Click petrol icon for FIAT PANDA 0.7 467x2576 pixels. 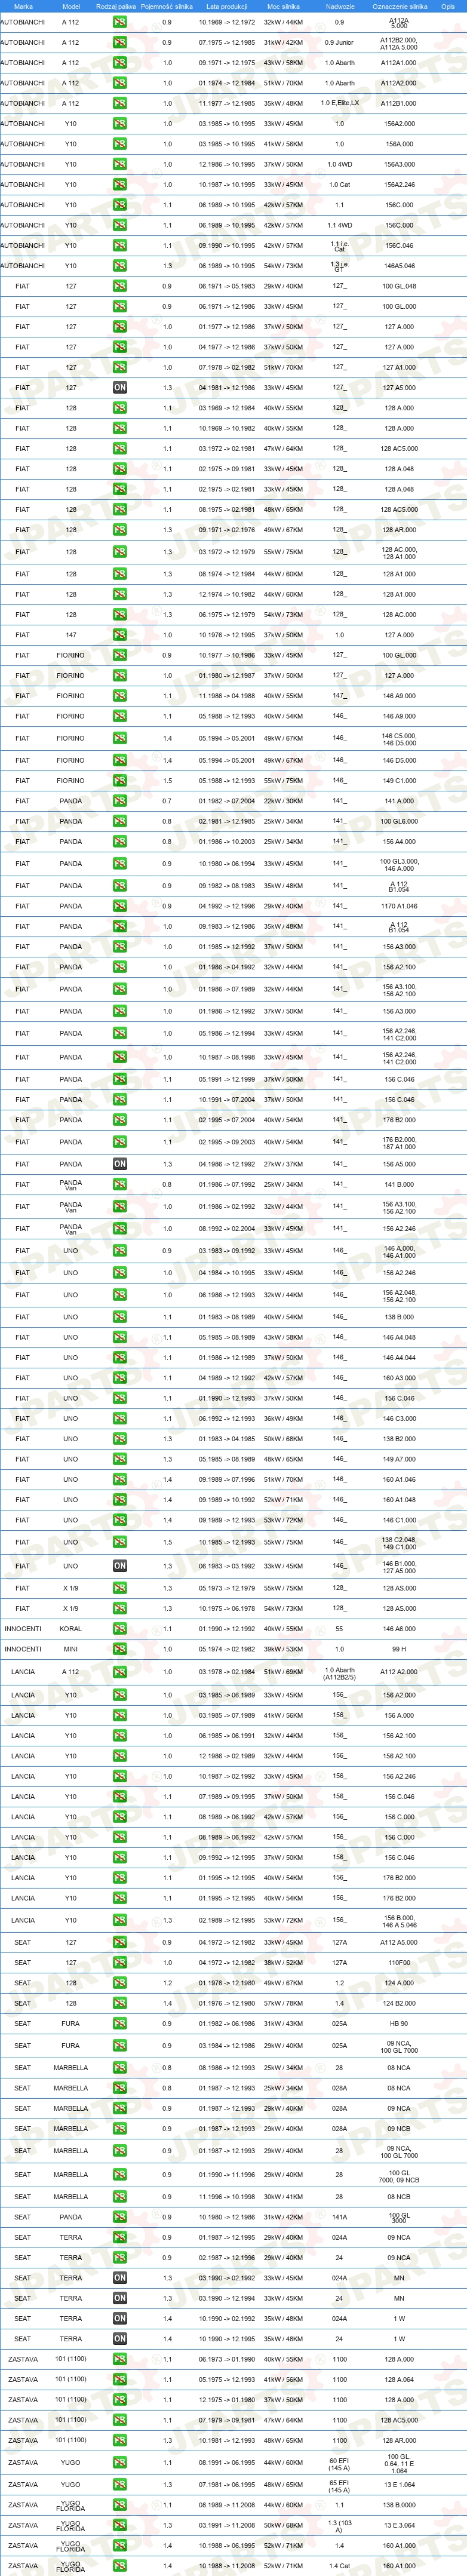(x=120, y=801)
